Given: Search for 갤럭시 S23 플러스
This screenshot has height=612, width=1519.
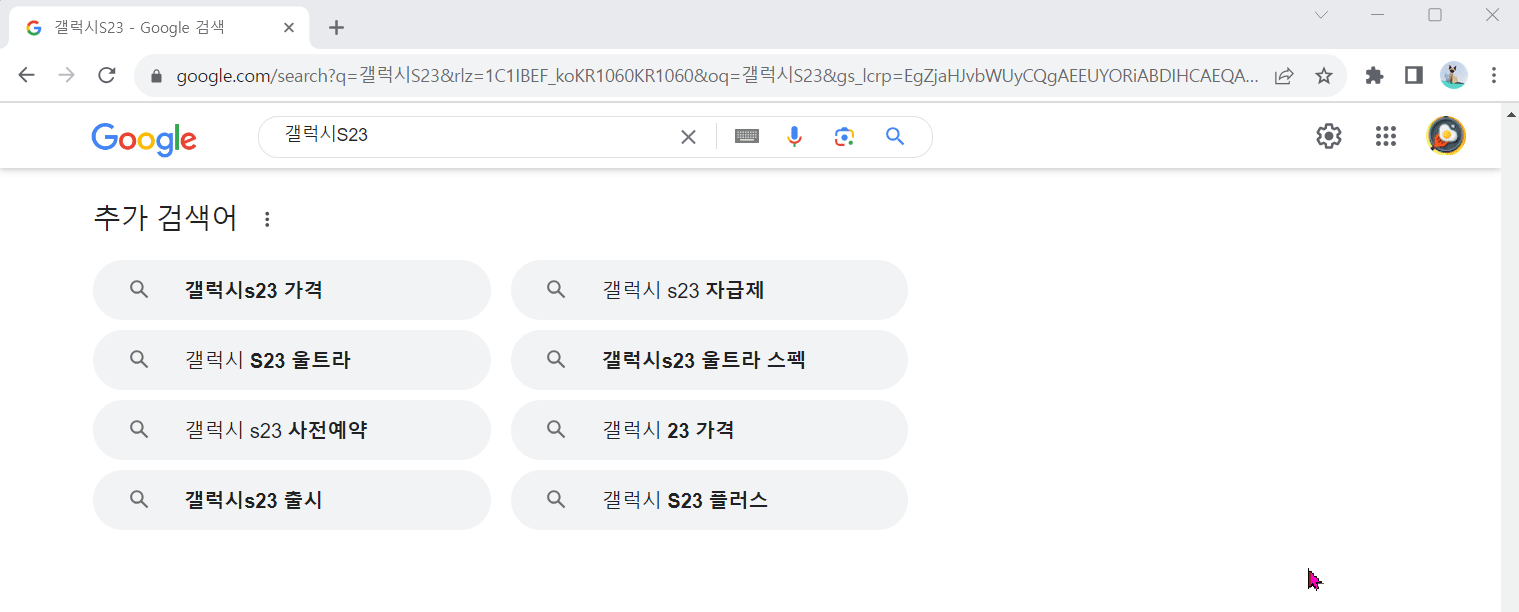Looking at the screenshot, I should click(x=709, y=500).
